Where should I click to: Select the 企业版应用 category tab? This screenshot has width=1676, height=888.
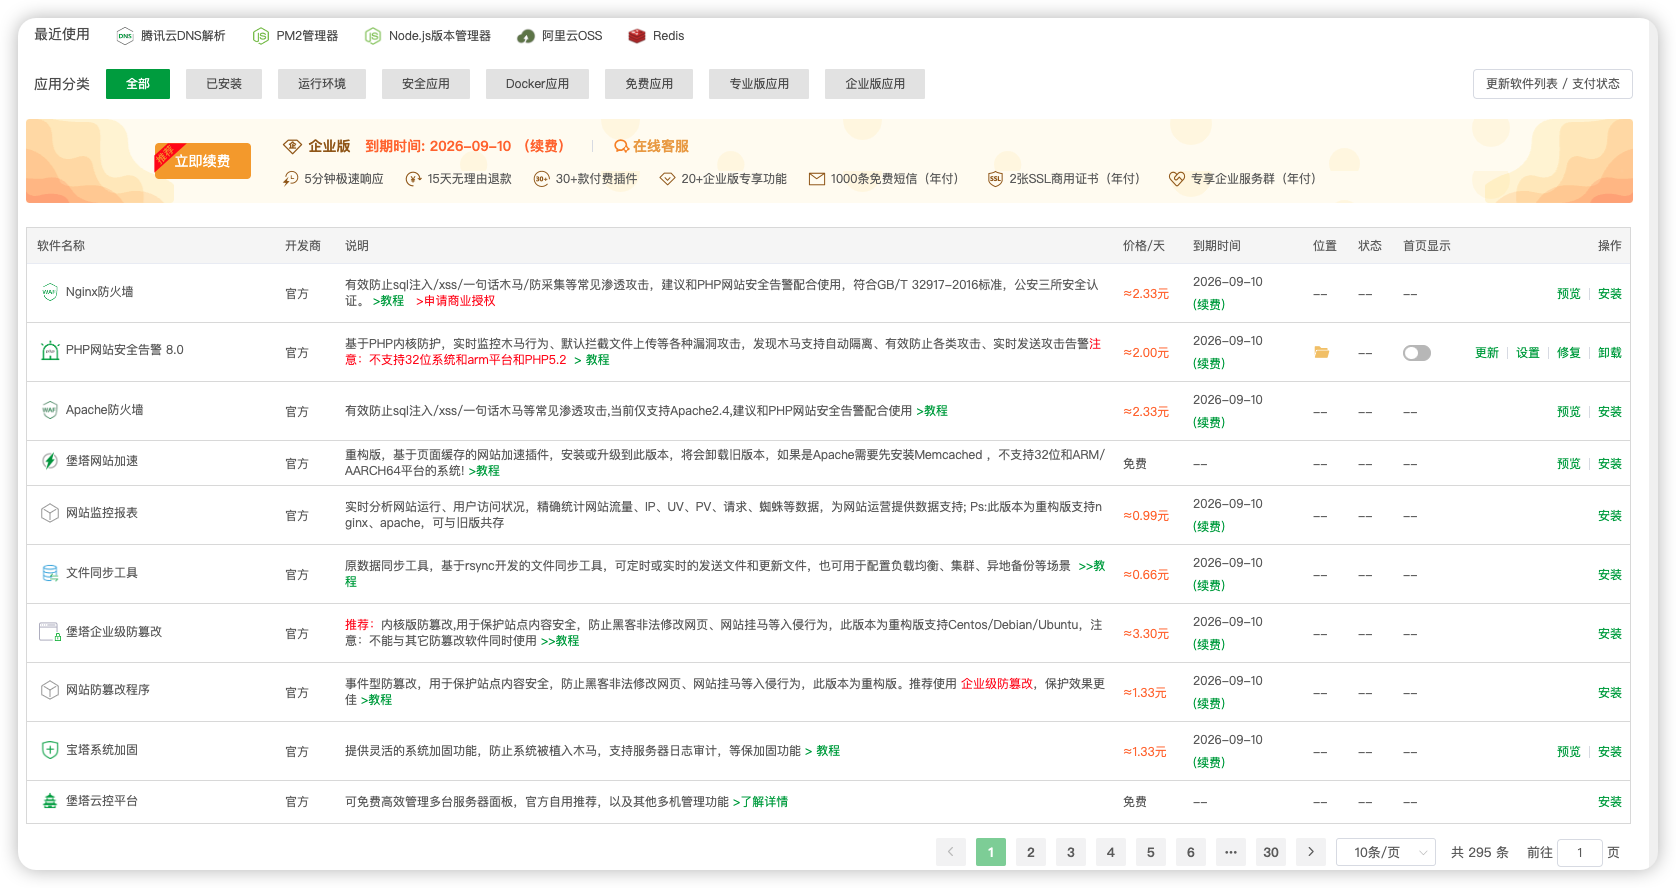pos(875,84)
